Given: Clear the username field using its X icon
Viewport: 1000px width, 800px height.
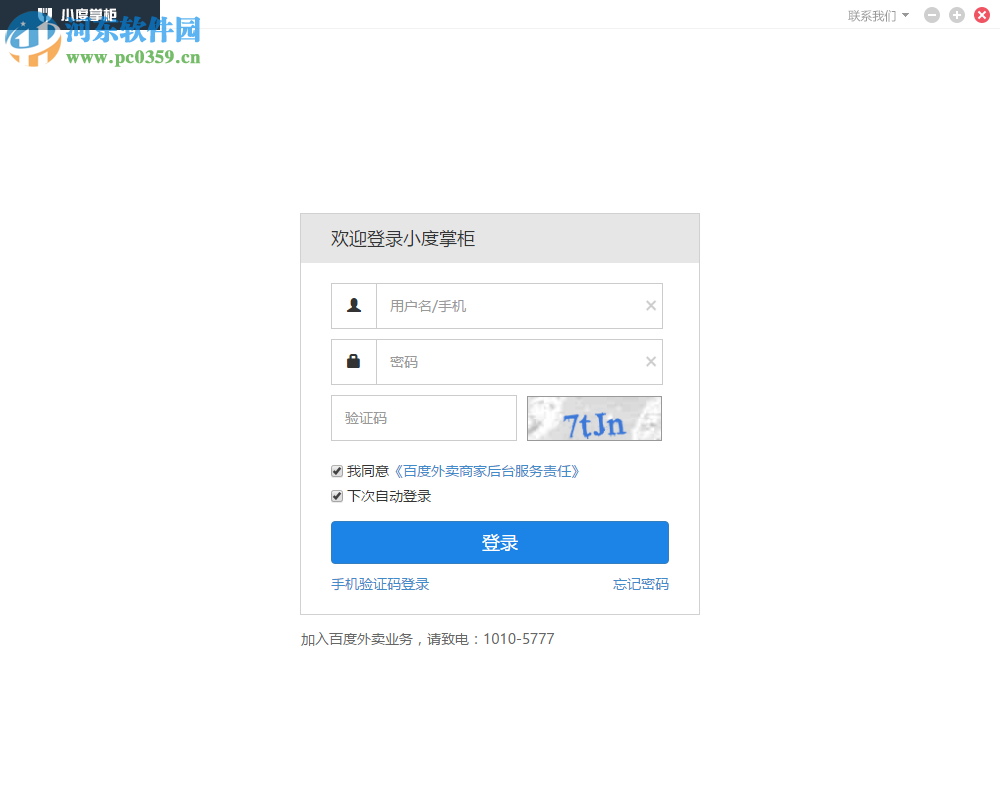Looking at the screenshot, I should [x=650, y=305].
